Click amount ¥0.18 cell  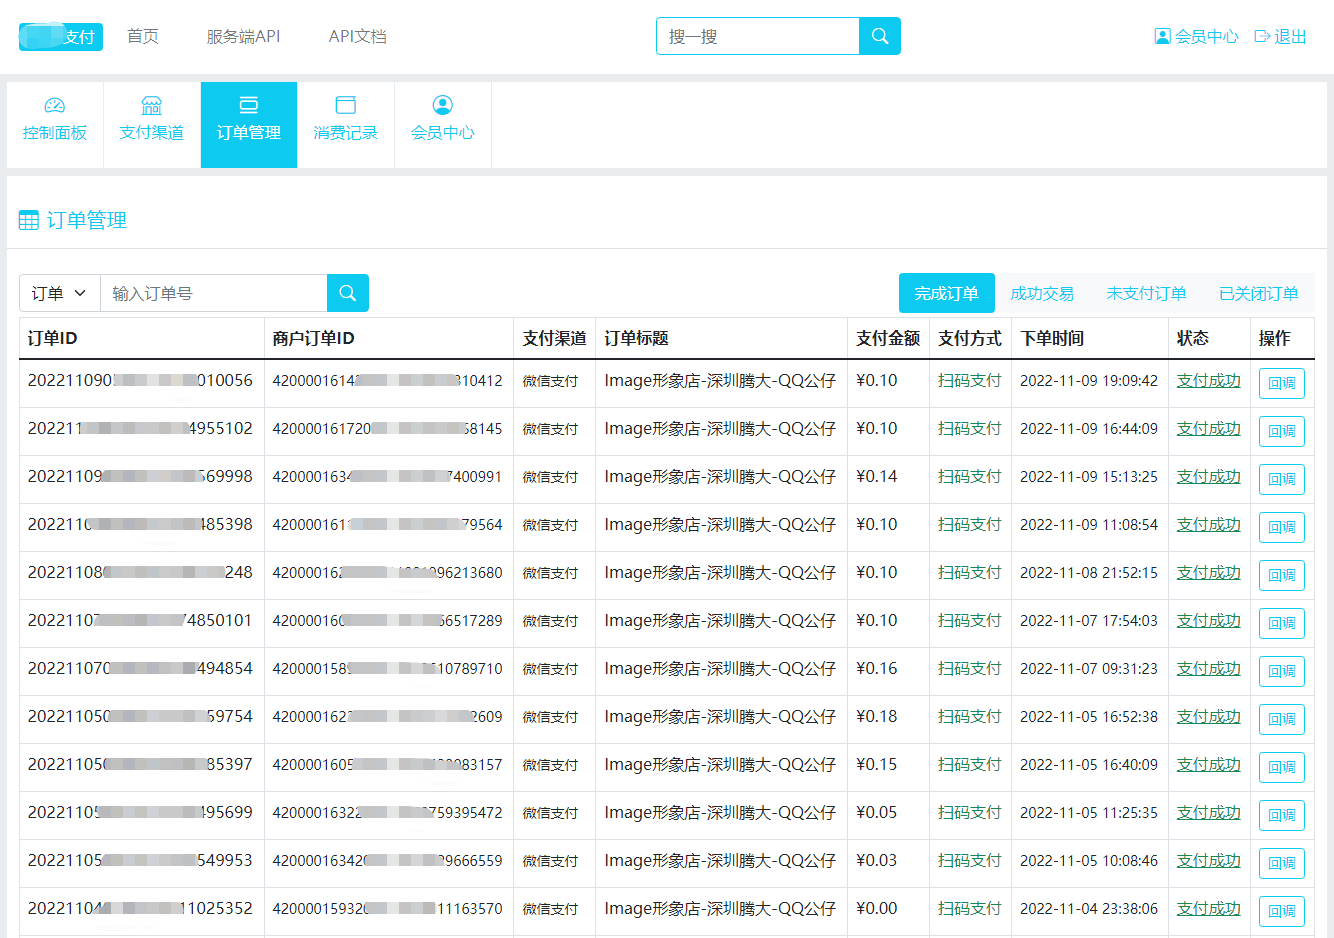tap(877, 716)
